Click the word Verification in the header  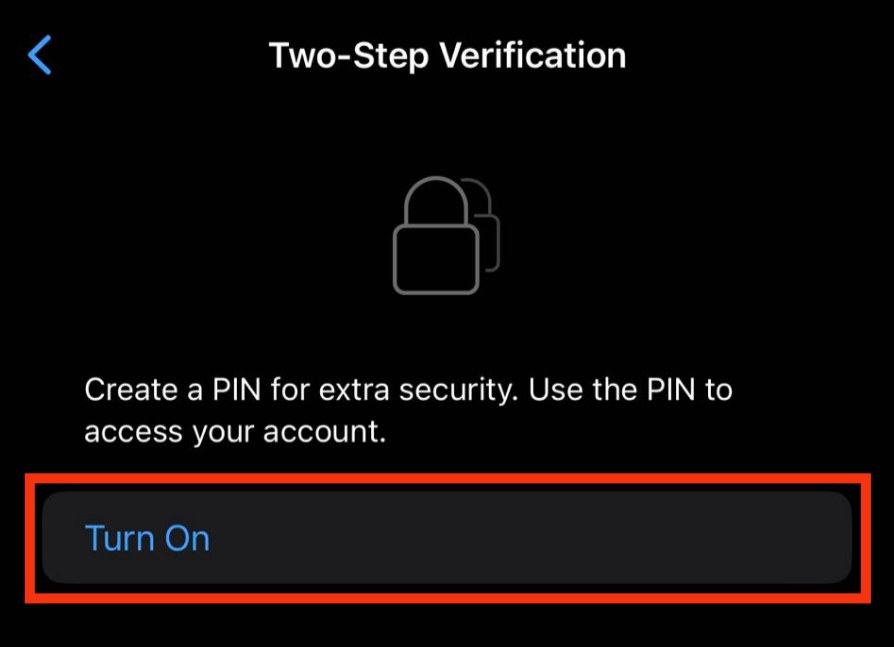click(533, 55)
